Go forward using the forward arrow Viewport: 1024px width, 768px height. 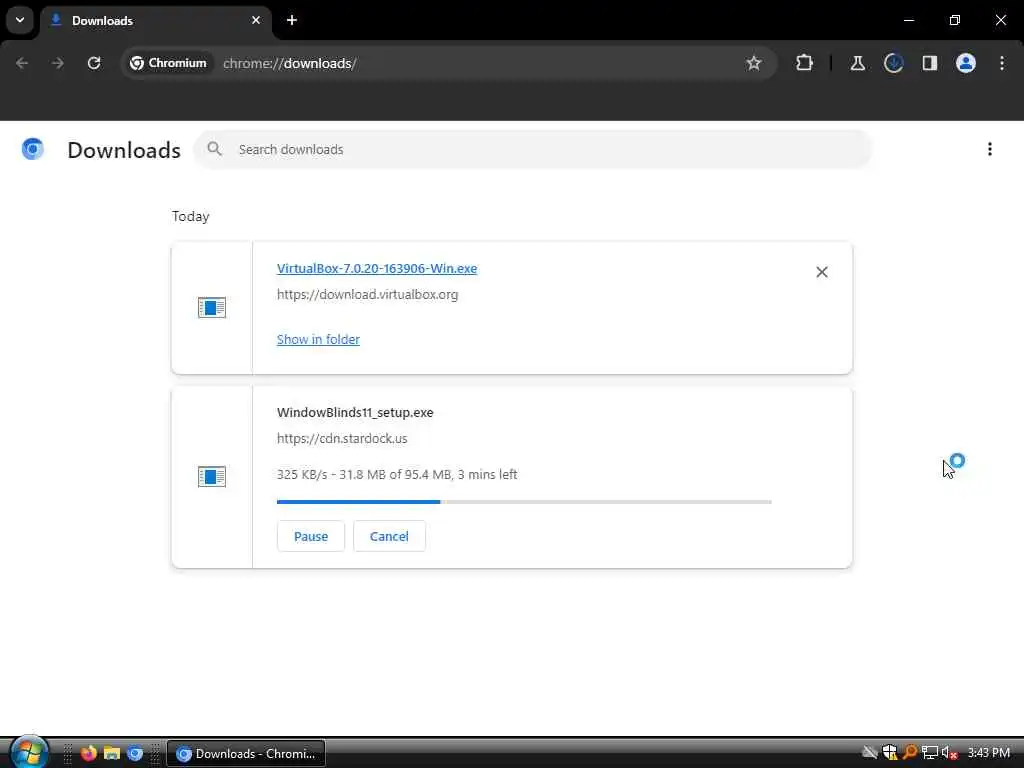click(58, 63)
